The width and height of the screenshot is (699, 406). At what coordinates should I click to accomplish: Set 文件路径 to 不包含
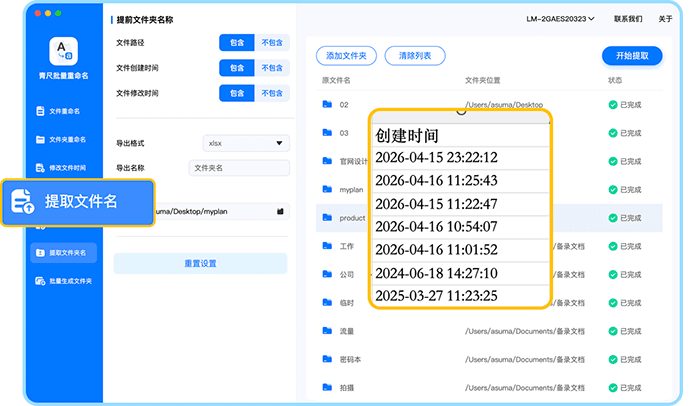coord(272,42)
